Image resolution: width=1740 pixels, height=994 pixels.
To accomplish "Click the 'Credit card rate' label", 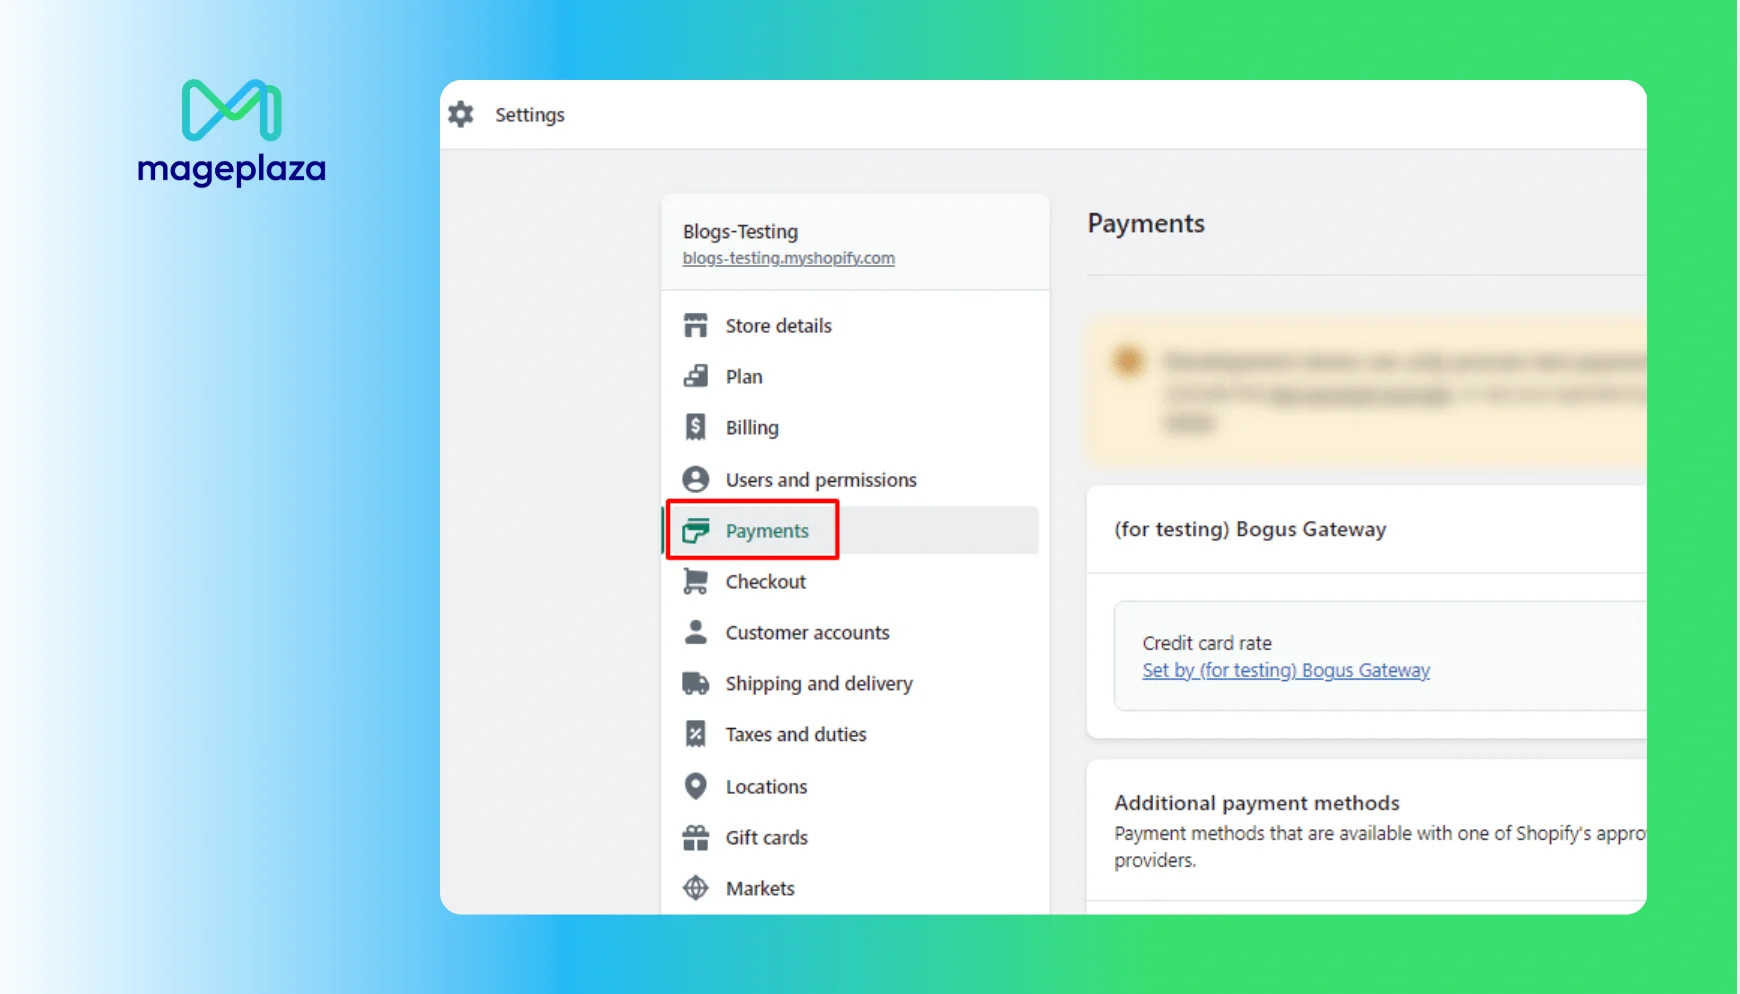I will (1207, 643).
